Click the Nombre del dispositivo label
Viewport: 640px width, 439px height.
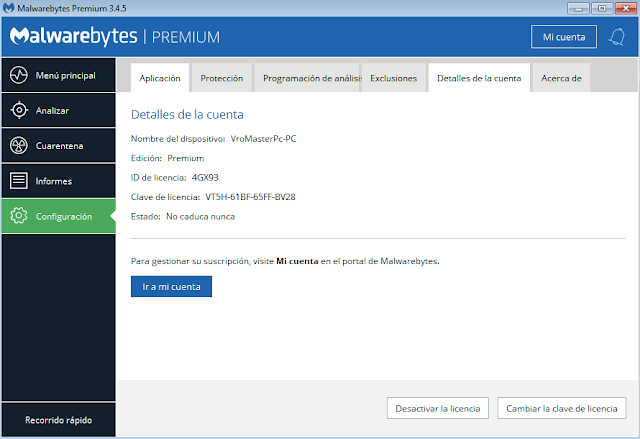(178, 139)
